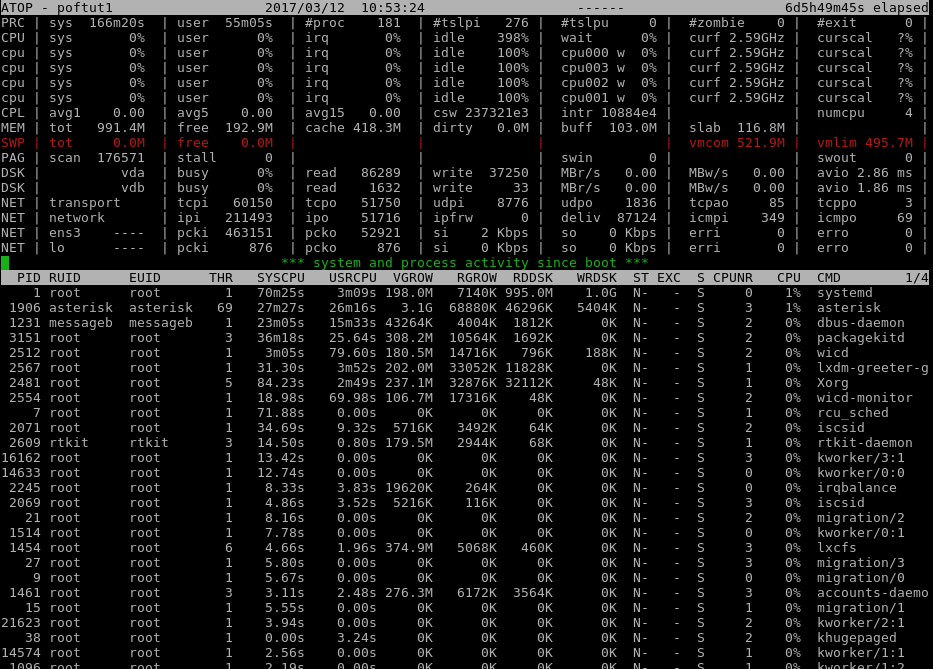The height and width of the screenshot is (669, 933).
Task: Click the 5404K WRDSK value
Action: [x=597, y=308]
